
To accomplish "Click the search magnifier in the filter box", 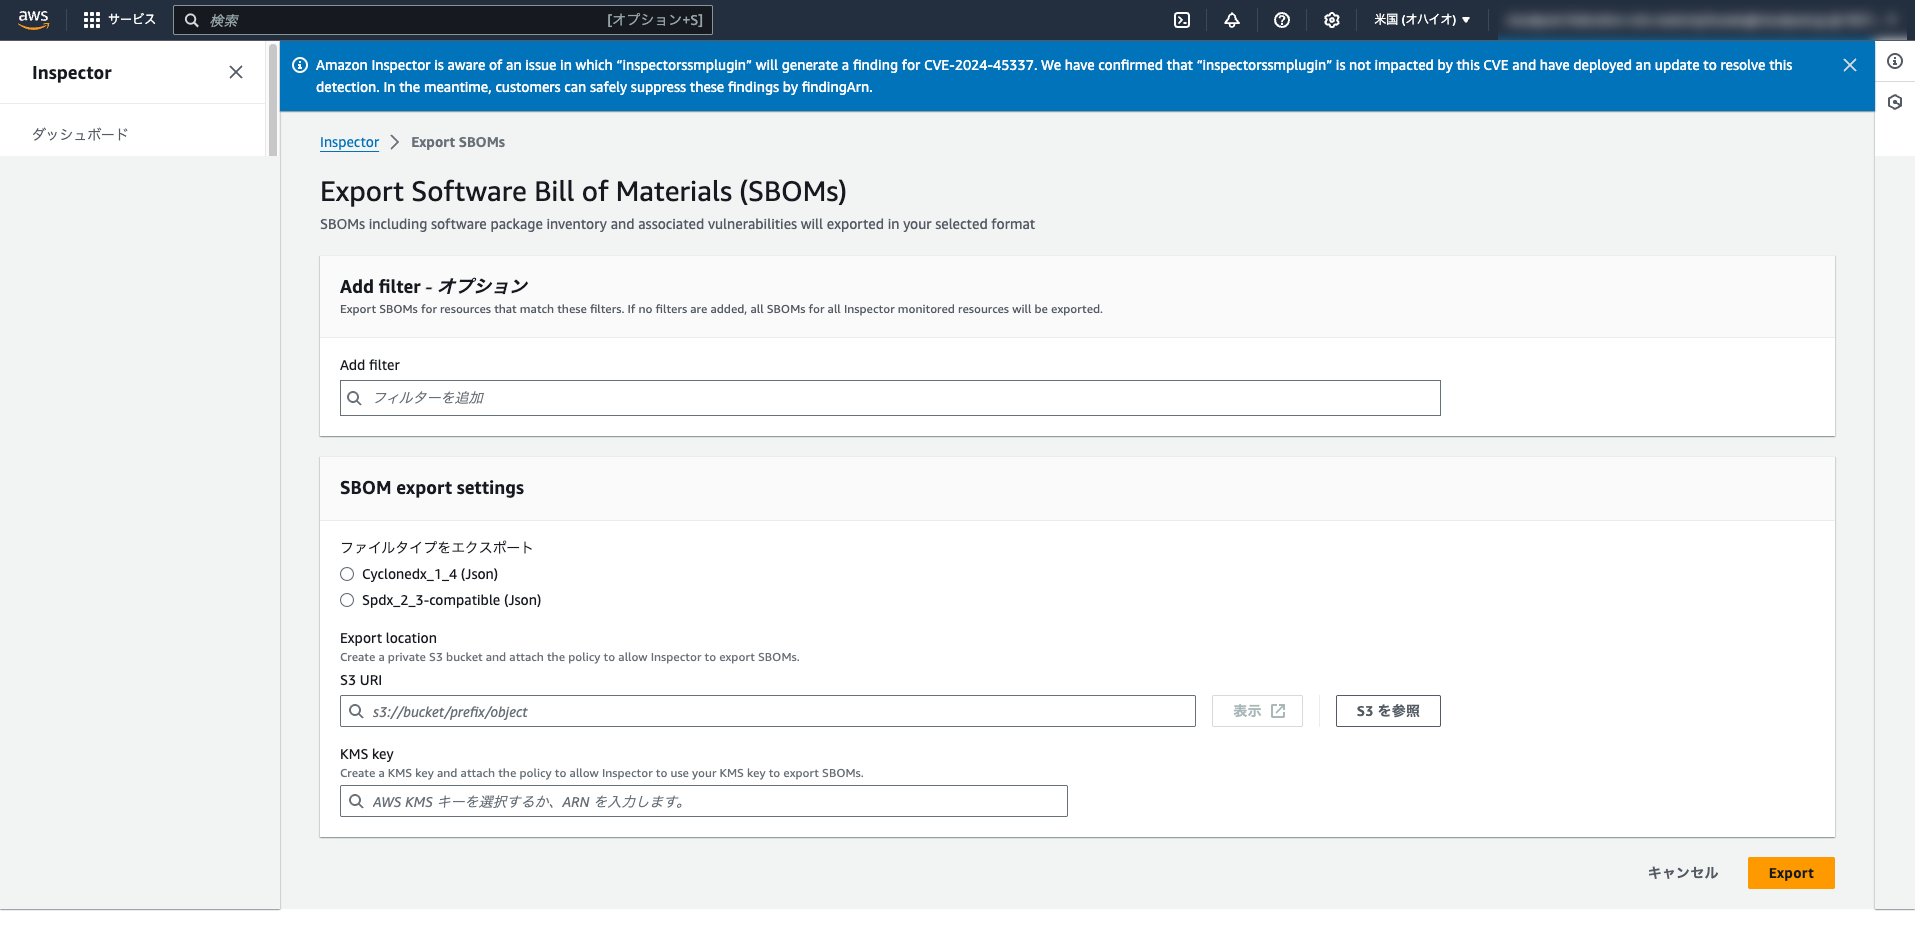I will 355,398.
